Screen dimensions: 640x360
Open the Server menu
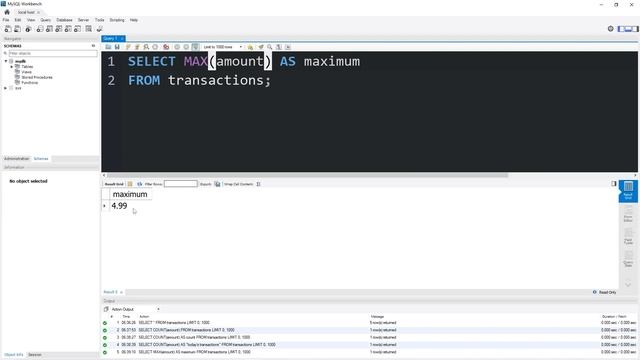pyautogui.click(x=83, y=20)
